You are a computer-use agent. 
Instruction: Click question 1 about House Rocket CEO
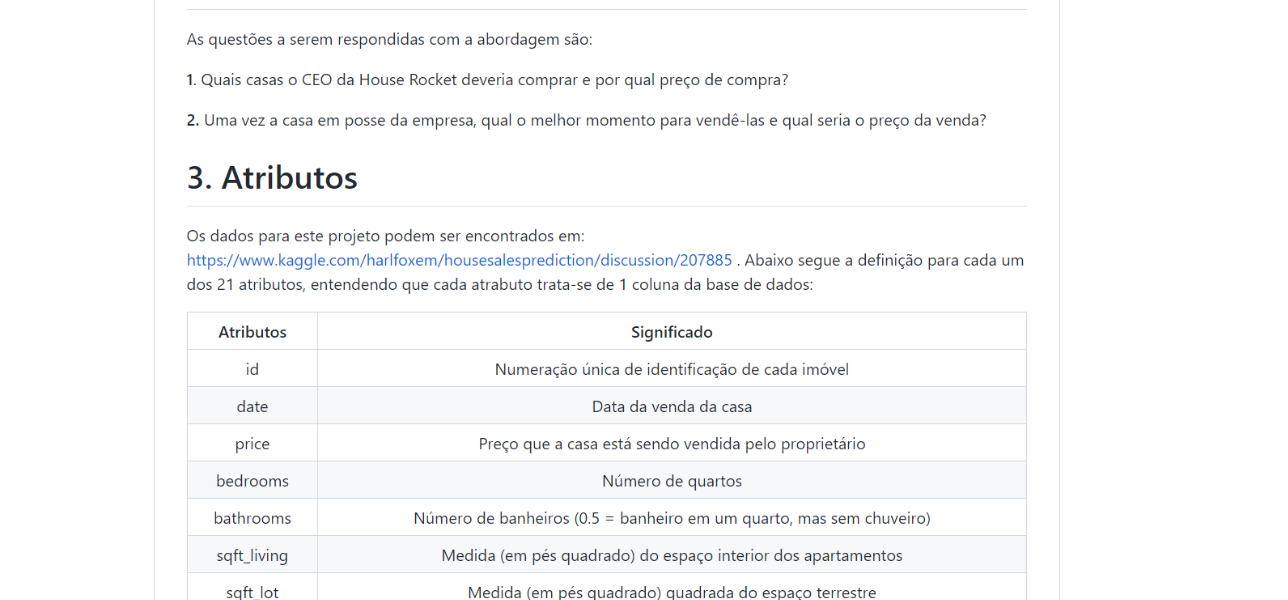(x=487, y=80)
